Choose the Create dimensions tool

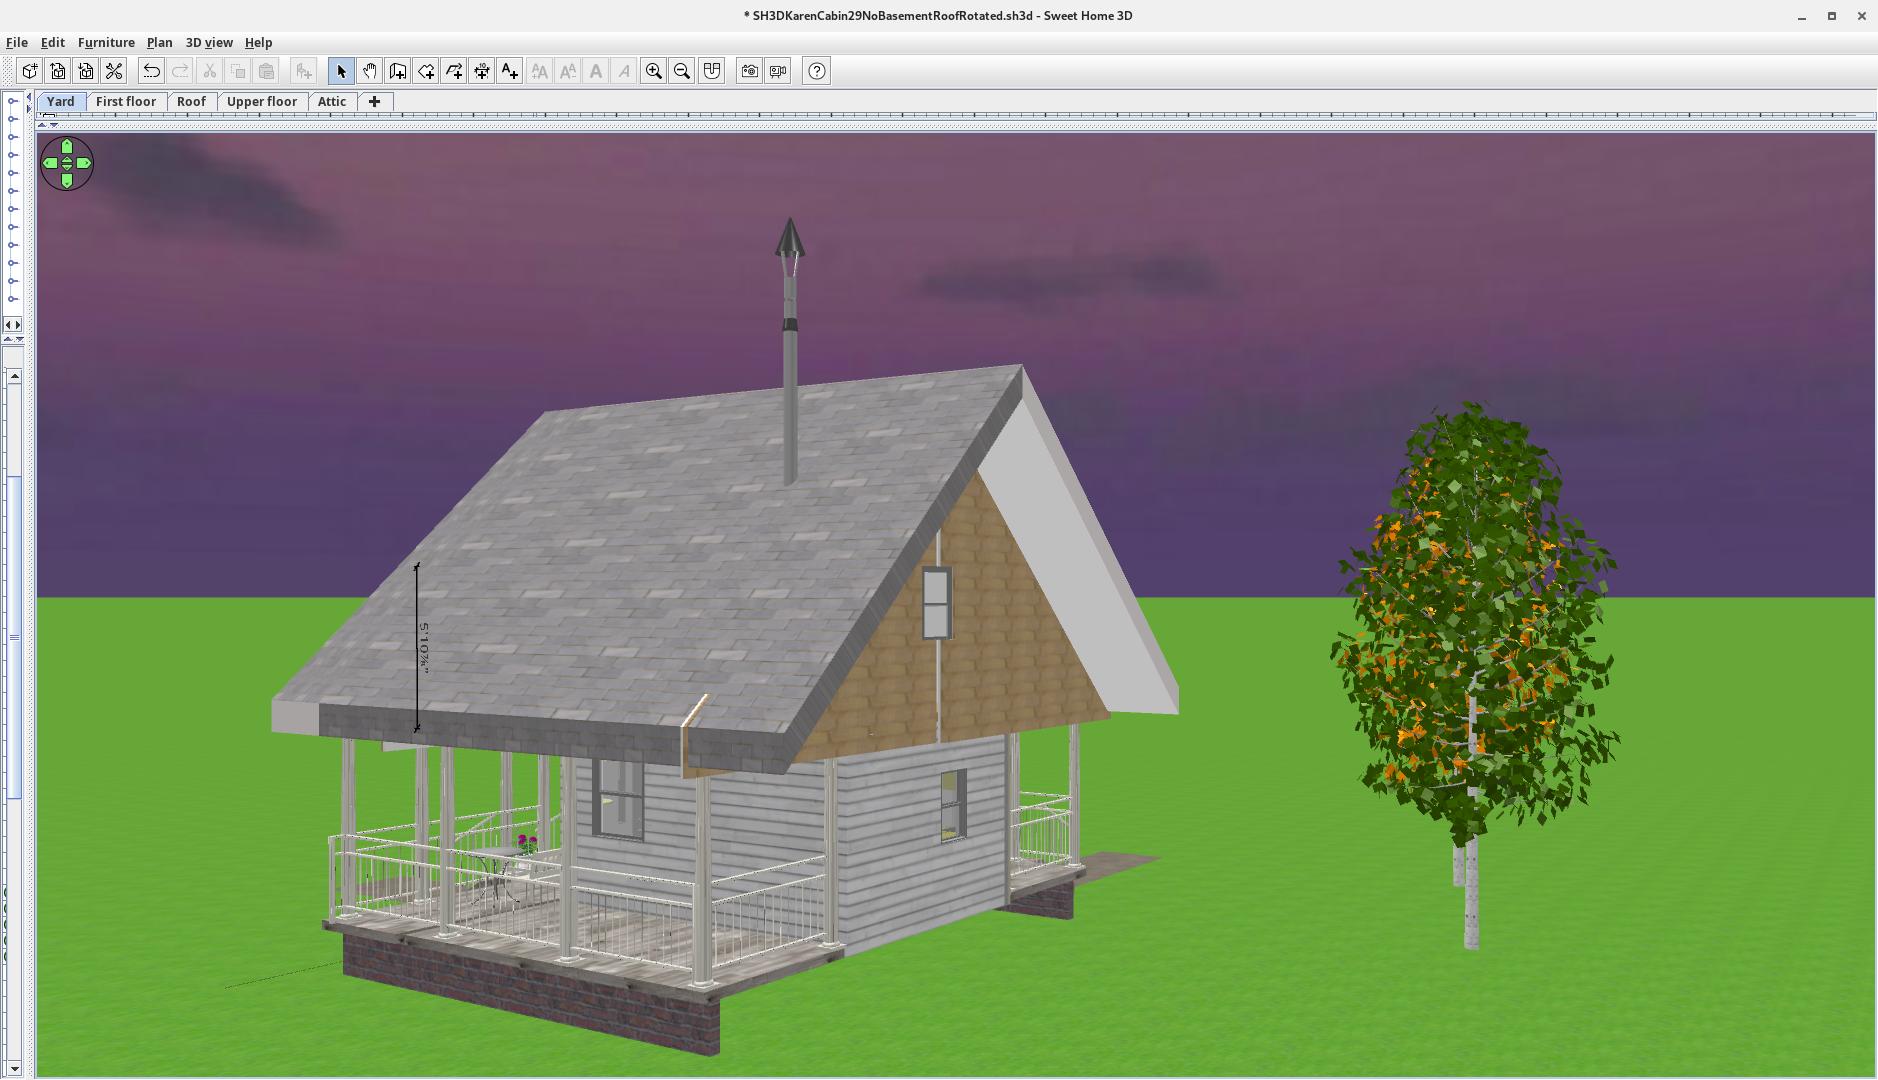[482, 71]
